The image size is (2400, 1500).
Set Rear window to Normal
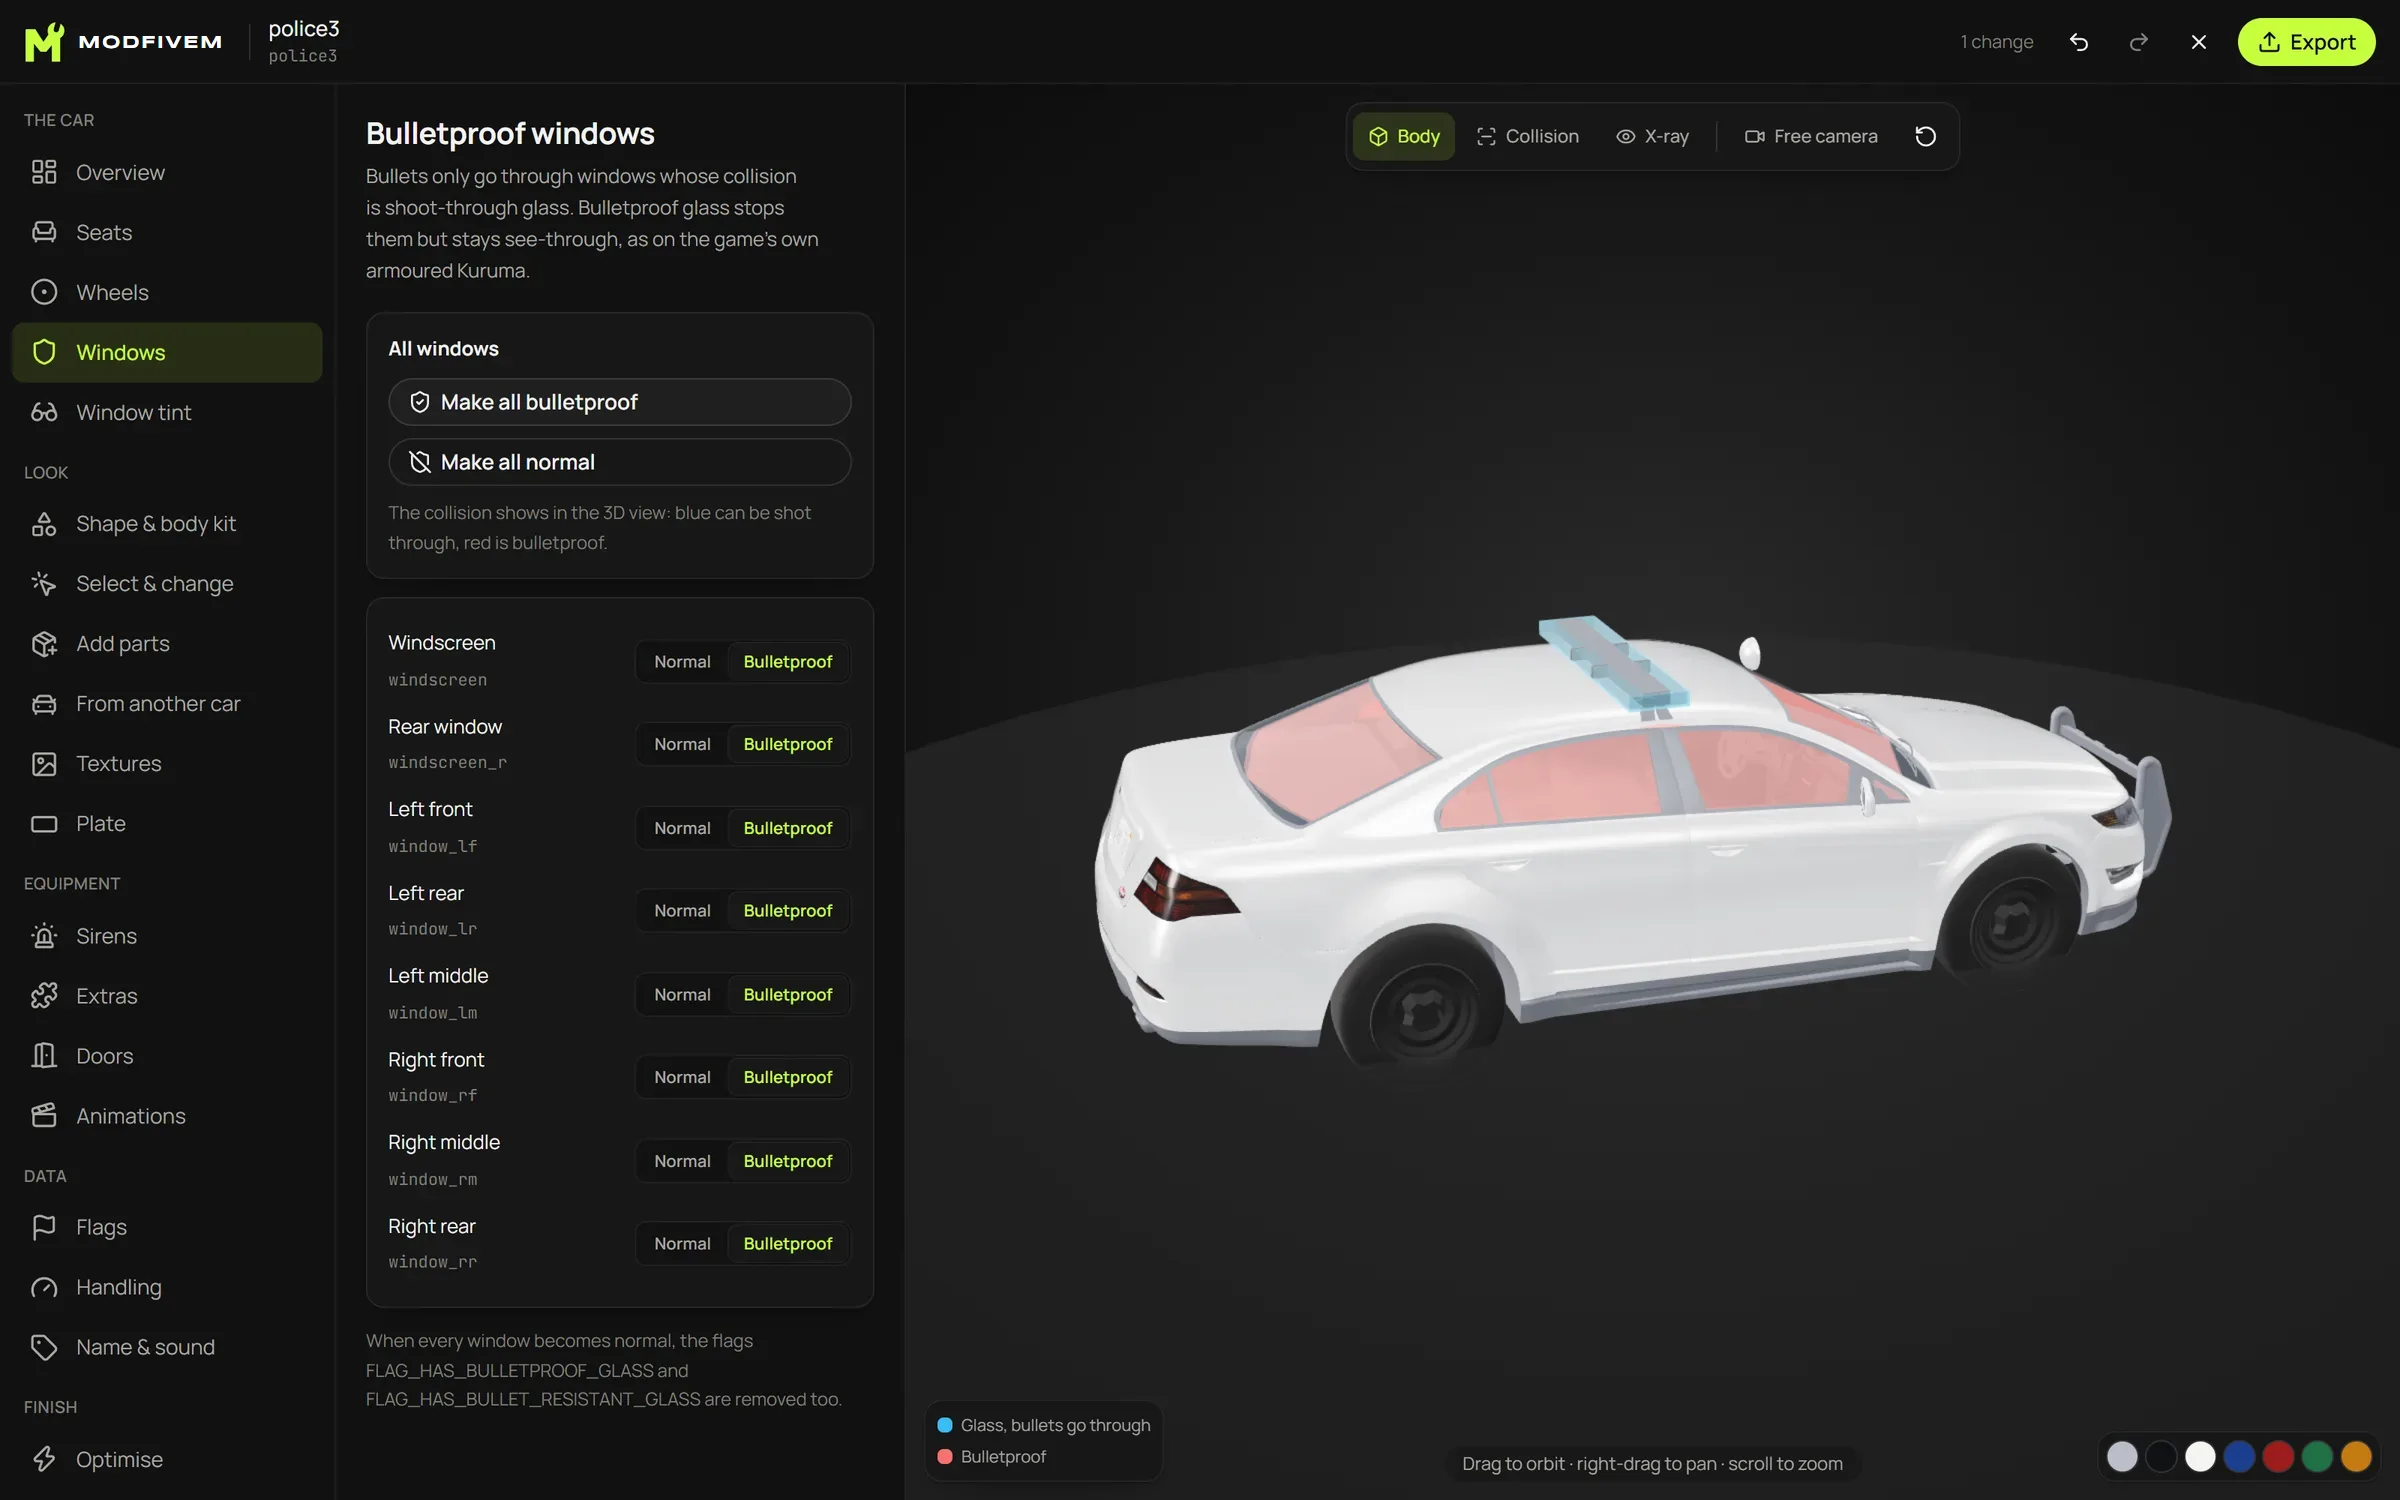click(x=682, y=744)
